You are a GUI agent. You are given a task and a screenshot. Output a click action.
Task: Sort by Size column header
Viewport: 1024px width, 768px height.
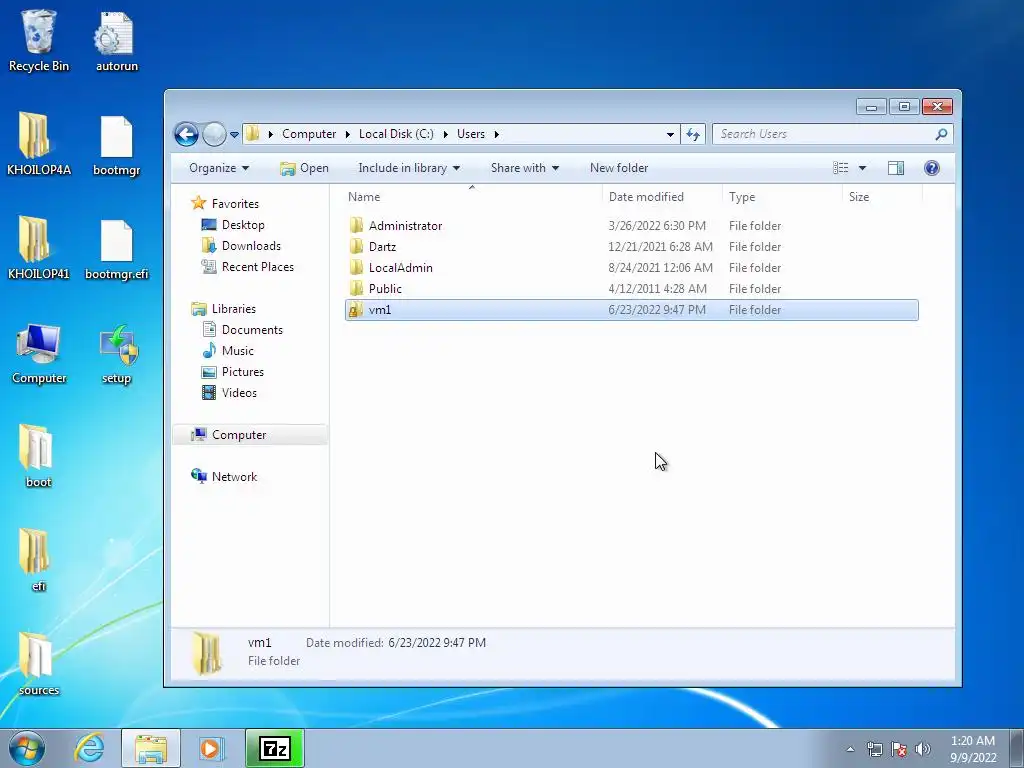coord(882,197)
